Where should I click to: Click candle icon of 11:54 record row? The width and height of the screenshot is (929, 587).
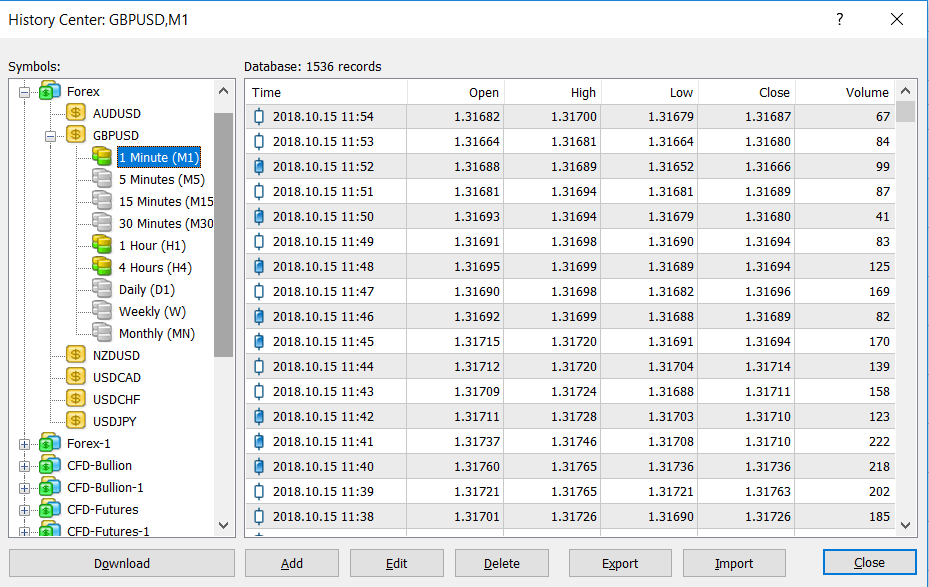(x=260, y=117)
